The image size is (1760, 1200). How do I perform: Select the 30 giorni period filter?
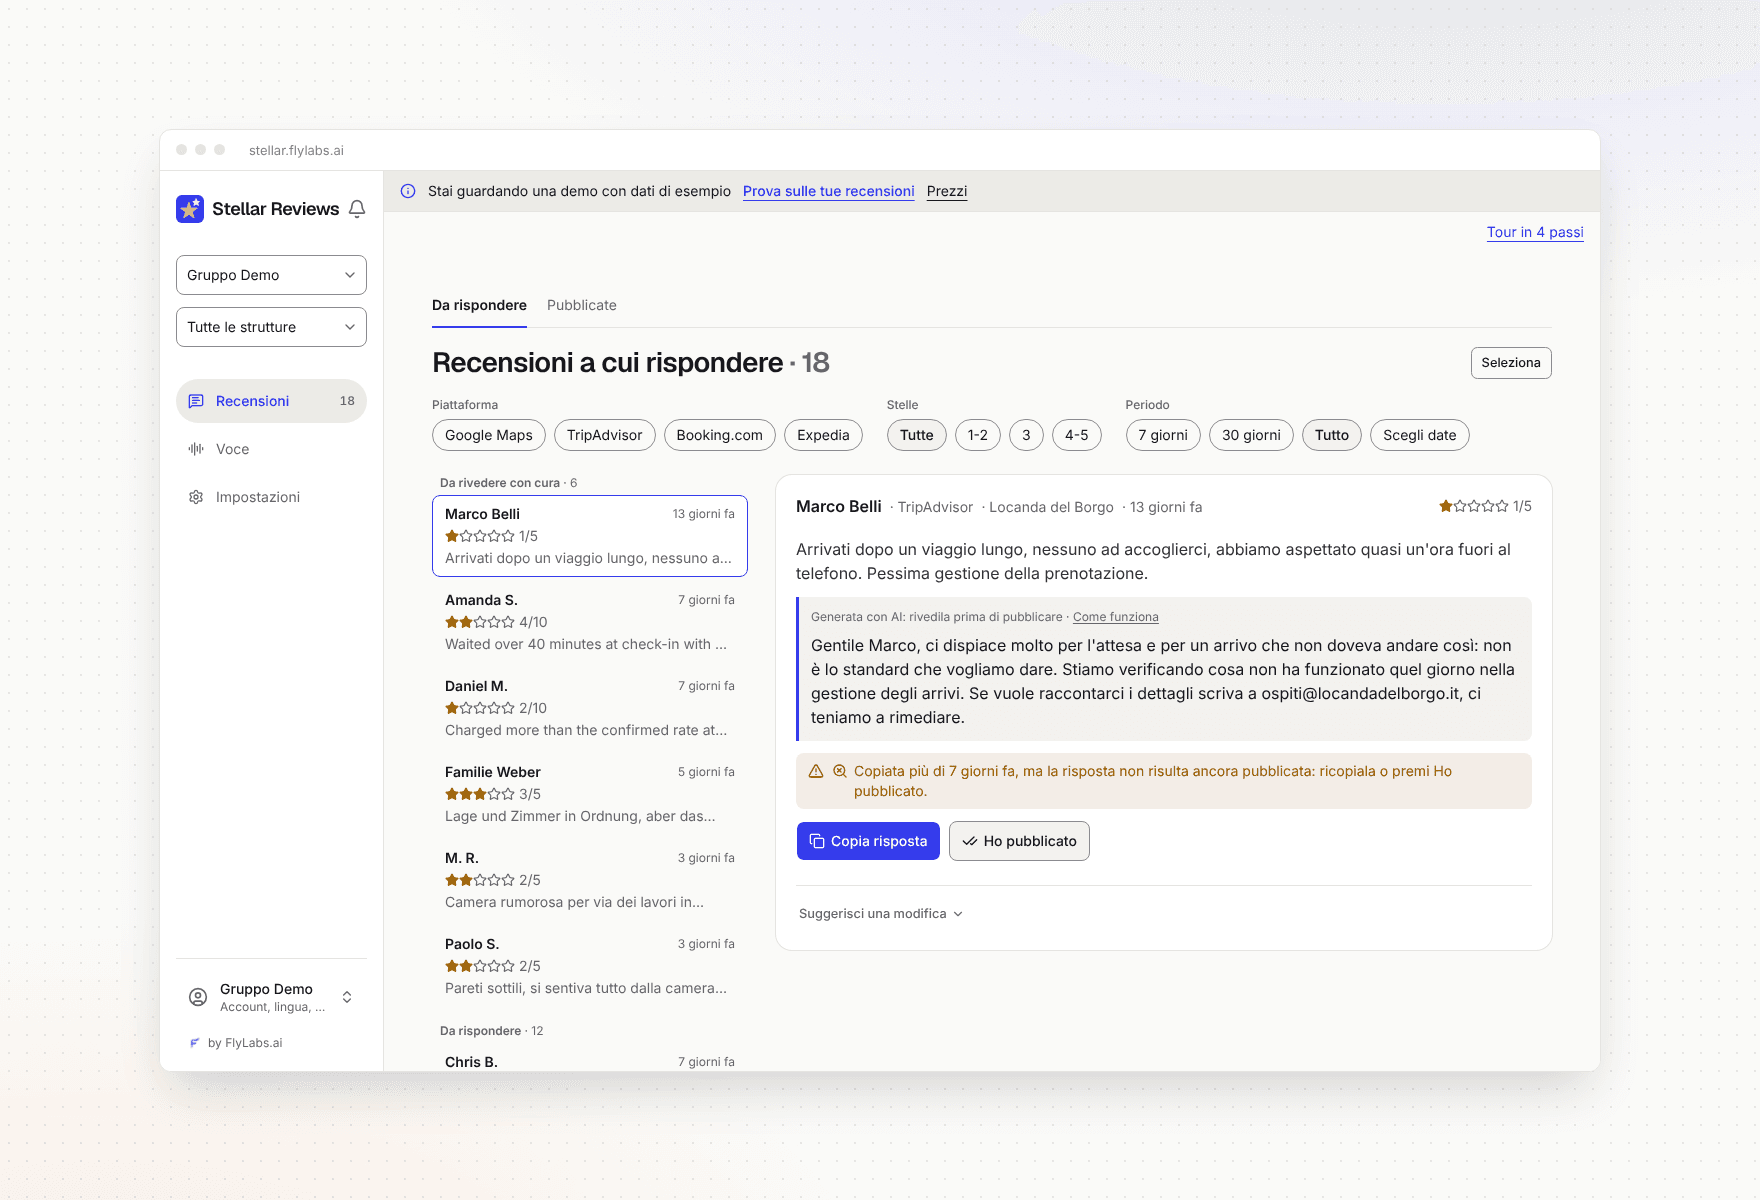[x=1251, y=435]
